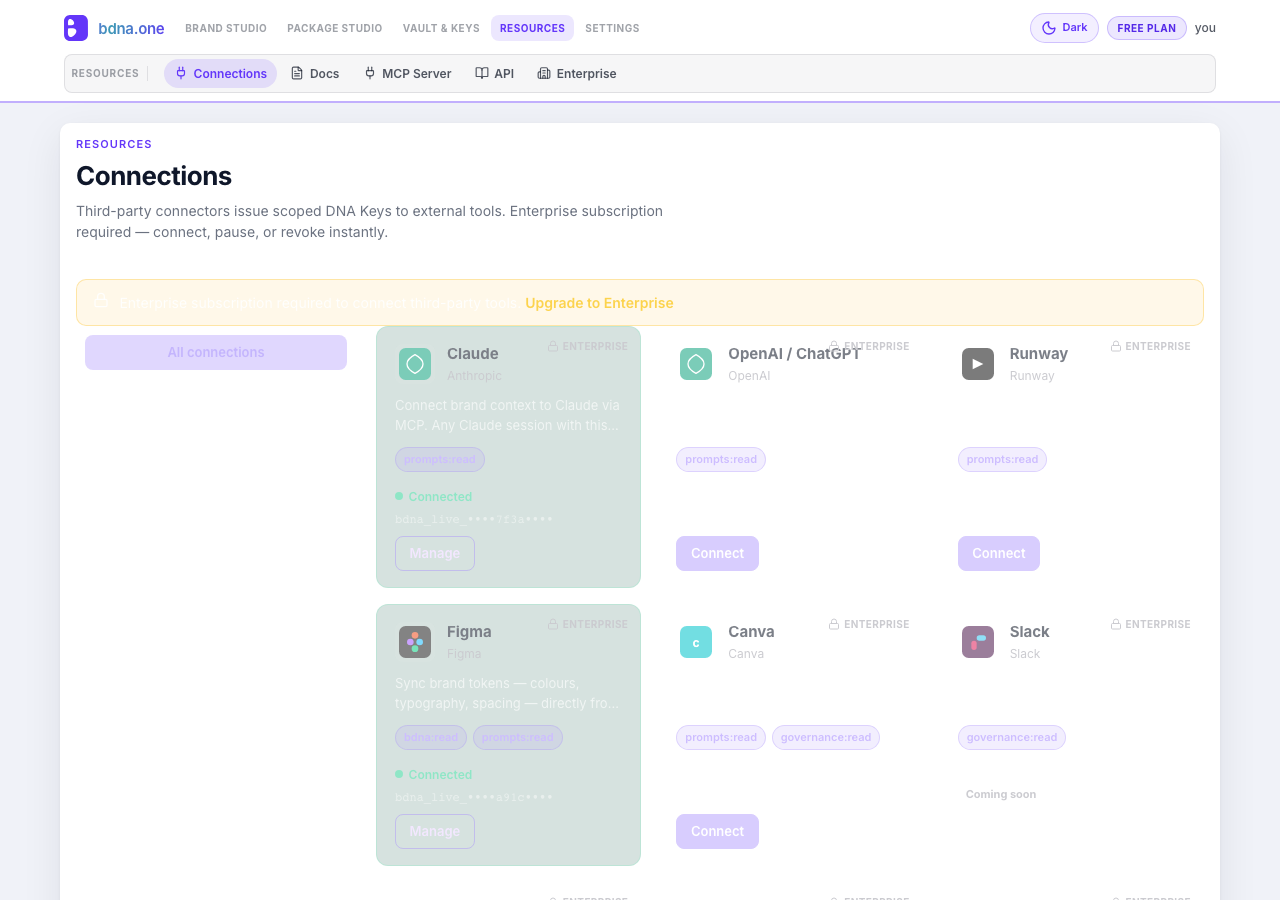Click Runway's prompts:read scope tag

click(x=1002, y=459)
